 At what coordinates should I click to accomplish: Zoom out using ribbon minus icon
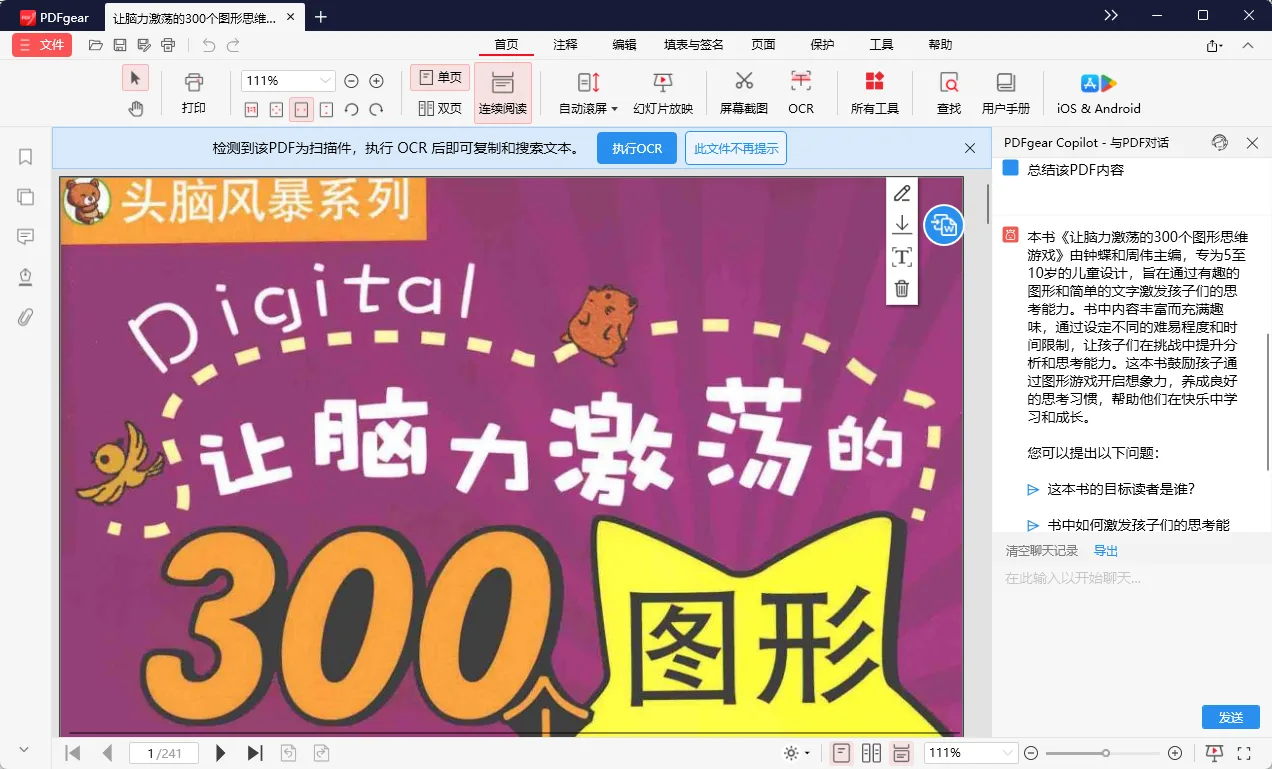pyautogui.click(x=352, y=81)
